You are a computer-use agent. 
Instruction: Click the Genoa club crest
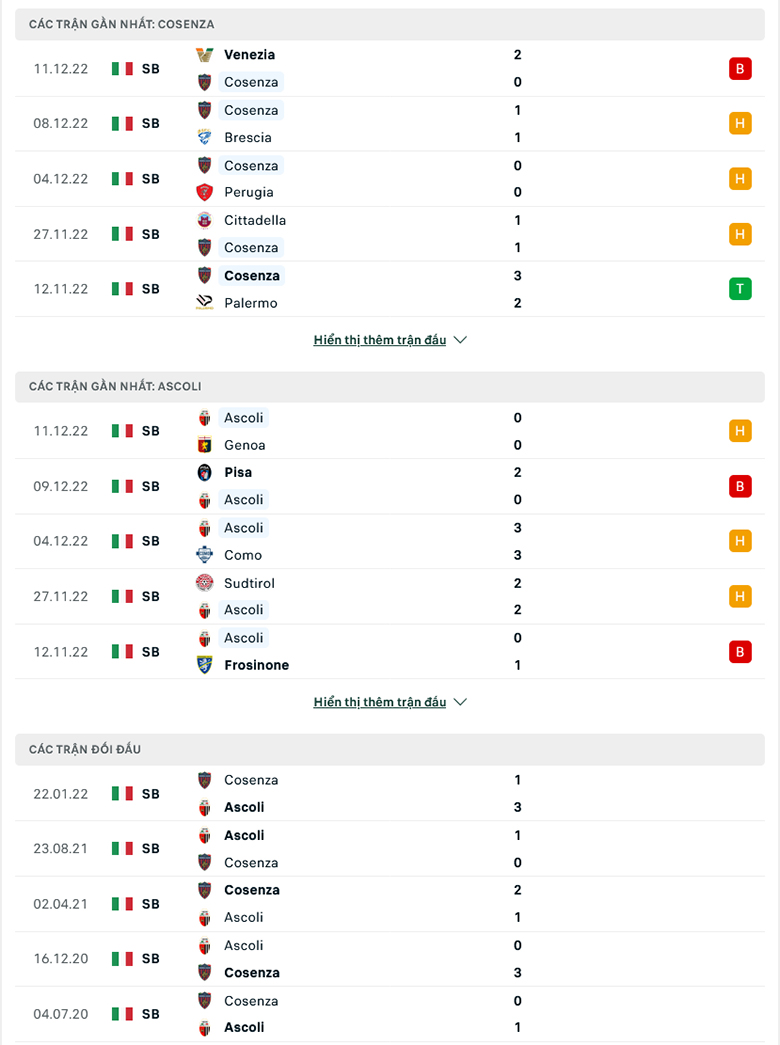(205, 445)
